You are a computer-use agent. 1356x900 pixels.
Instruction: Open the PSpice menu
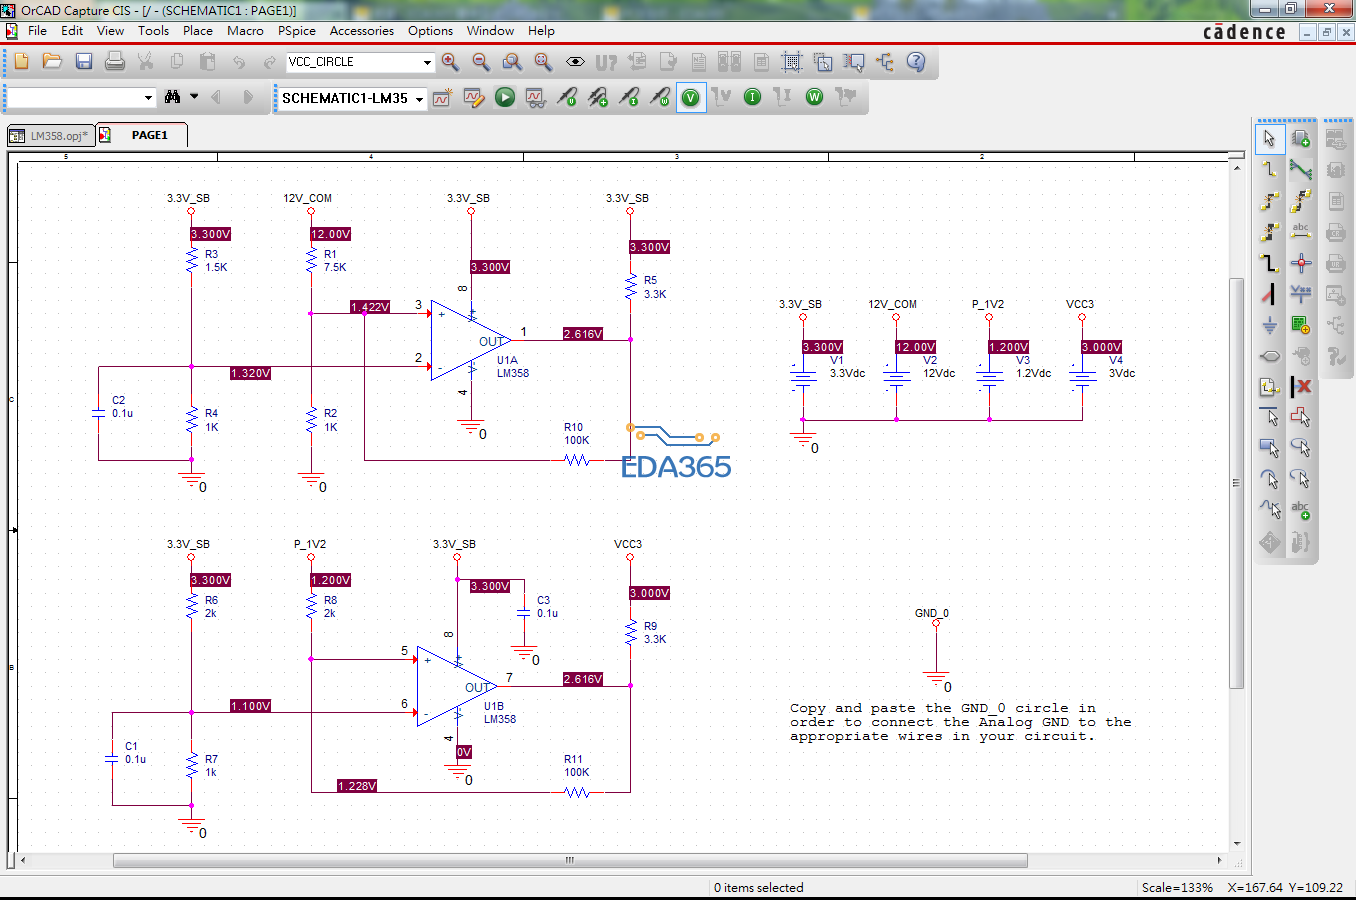pos(297,31)
